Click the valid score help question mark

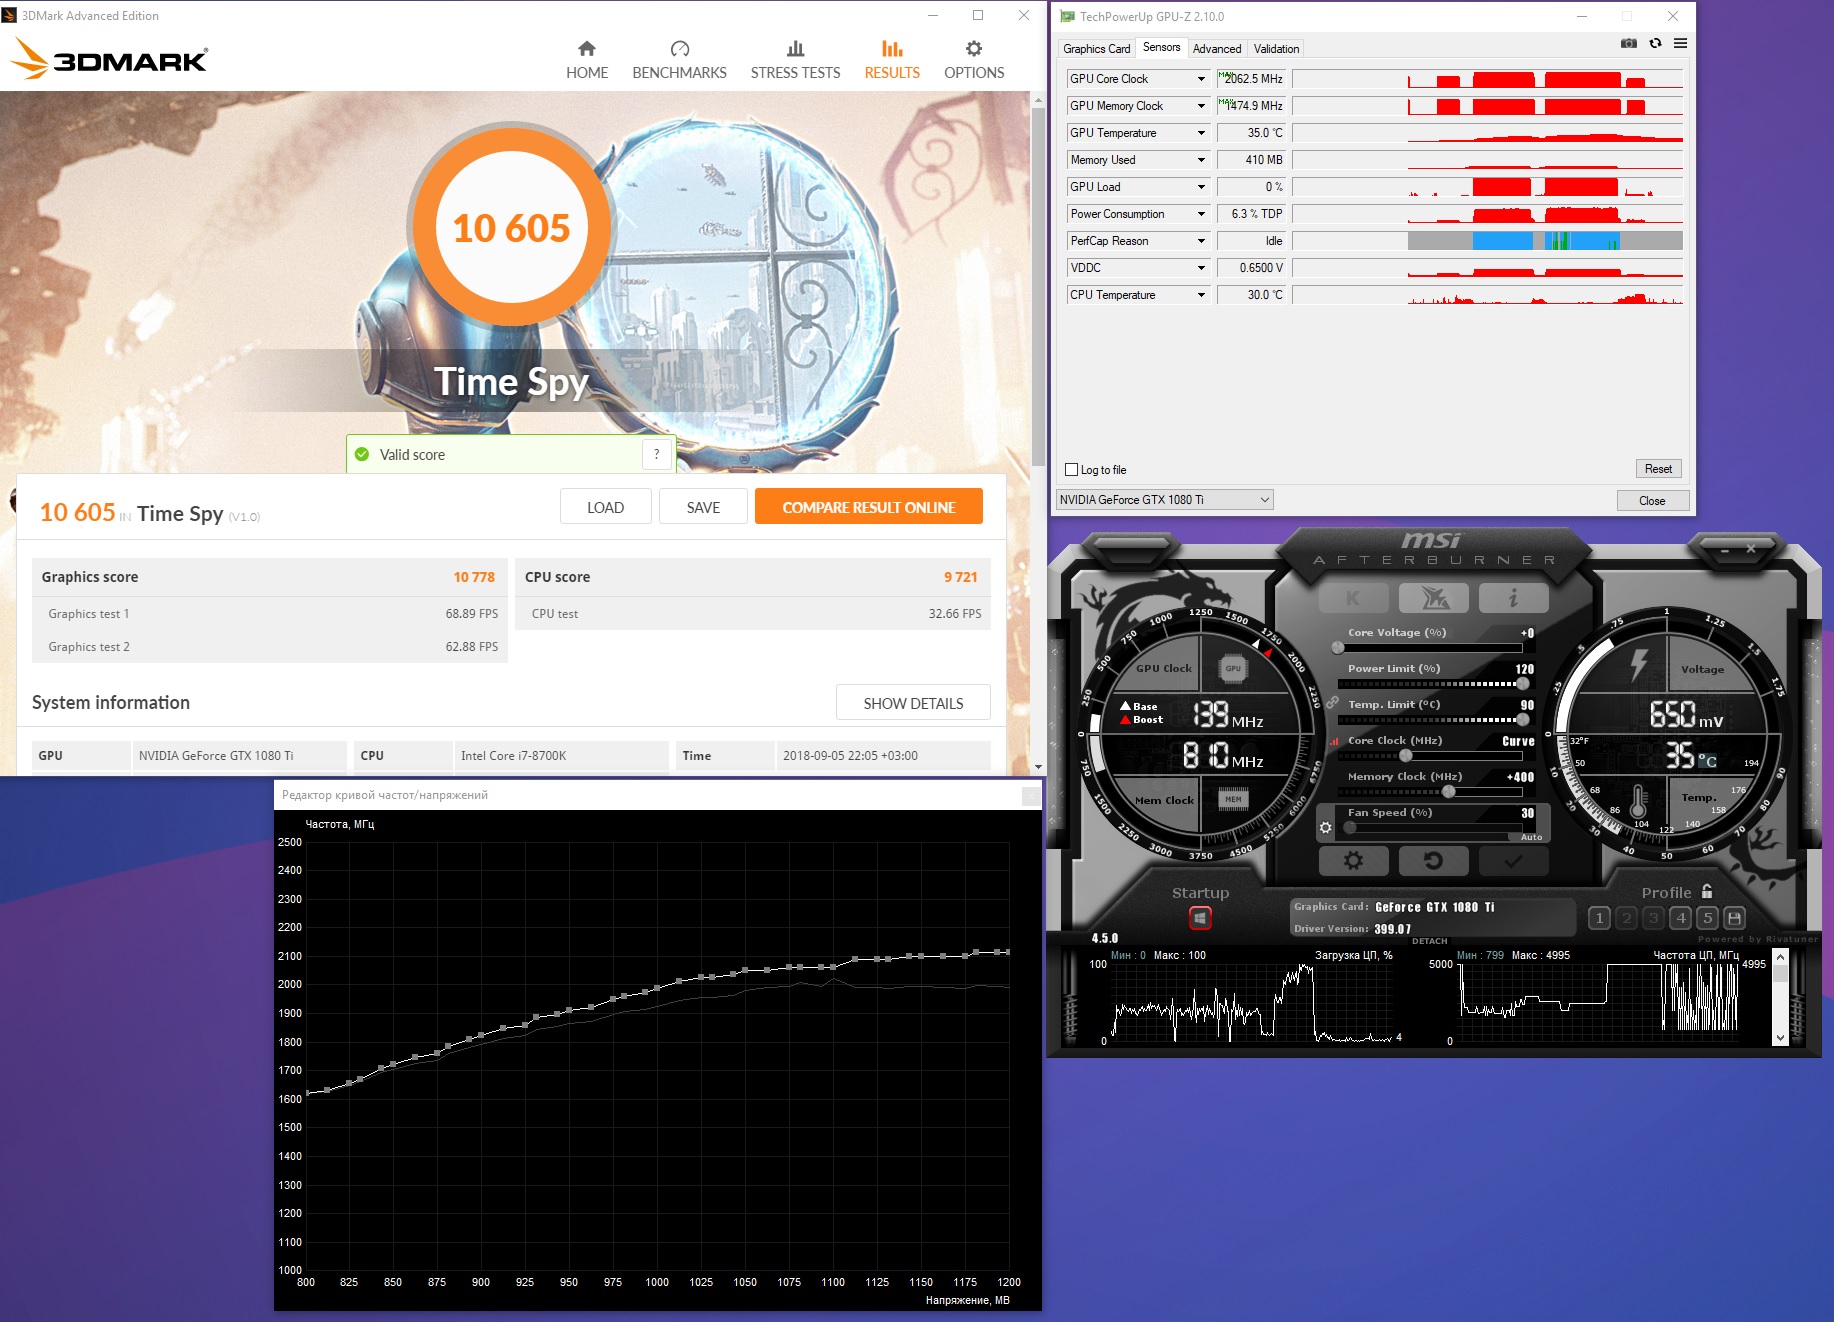(656, 454)
